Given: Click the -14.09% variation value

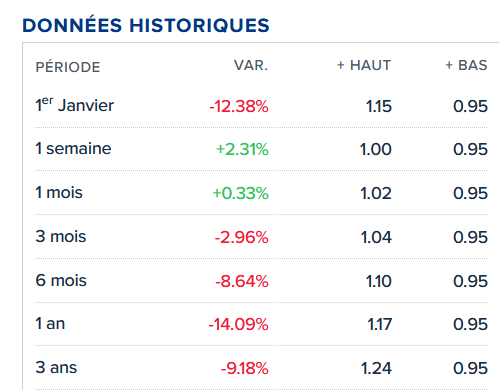Looking at the screenshot, I should click(238, 324).
